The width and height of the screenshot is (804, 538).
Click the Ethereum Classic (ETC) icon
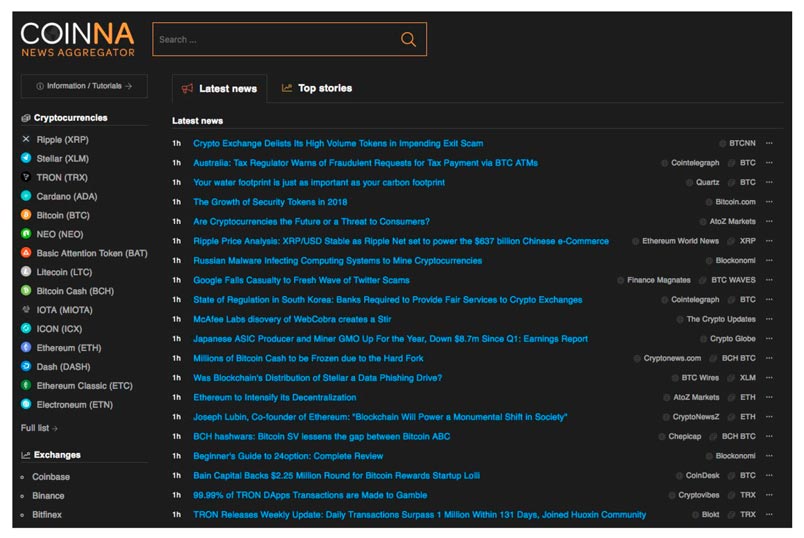tap(26, 385)
